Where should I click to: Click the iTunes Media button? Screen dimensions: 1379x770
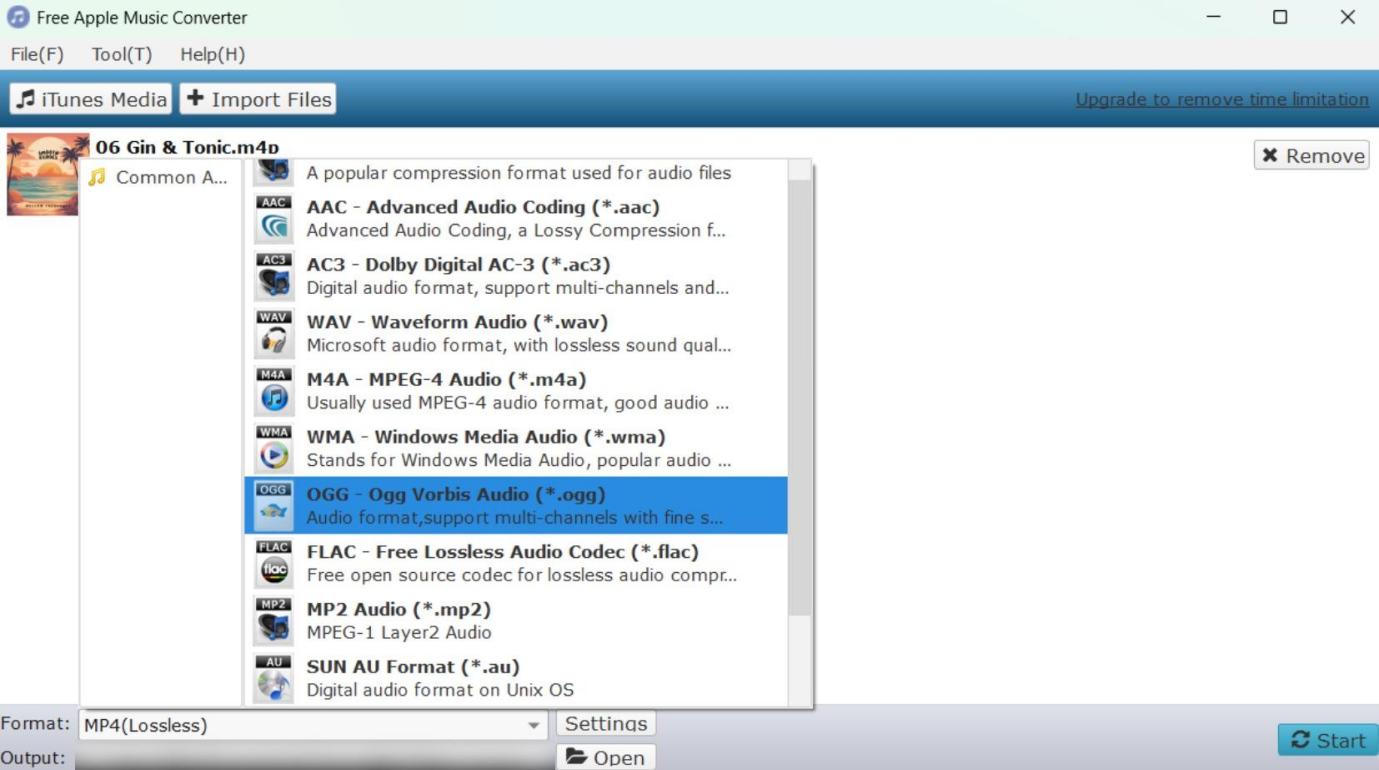91,99
